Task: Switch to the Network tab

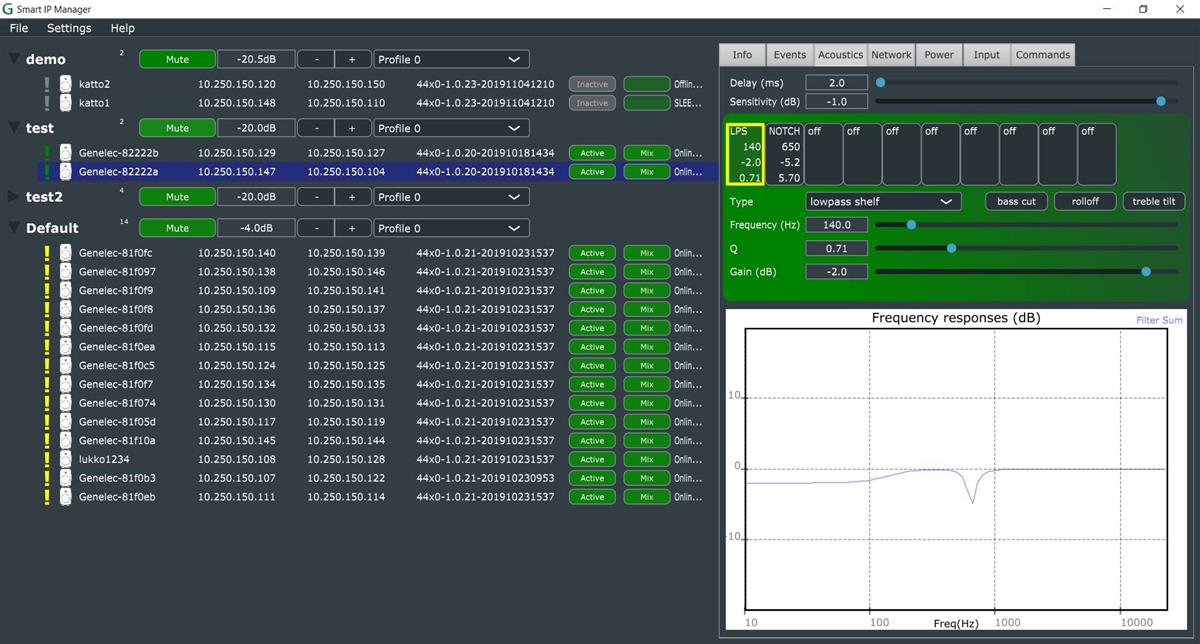Action: (890, 55)
